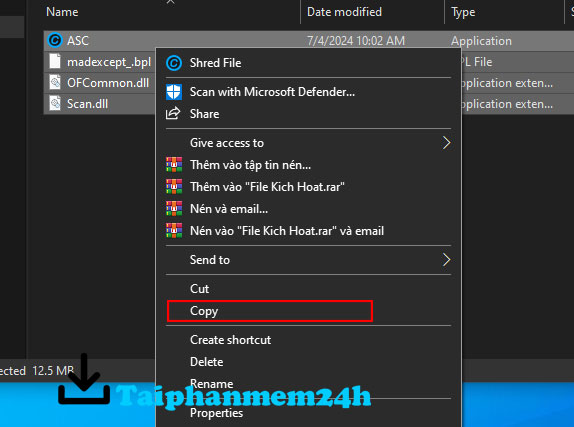Select the ASC file name

(x=78, y=41)
